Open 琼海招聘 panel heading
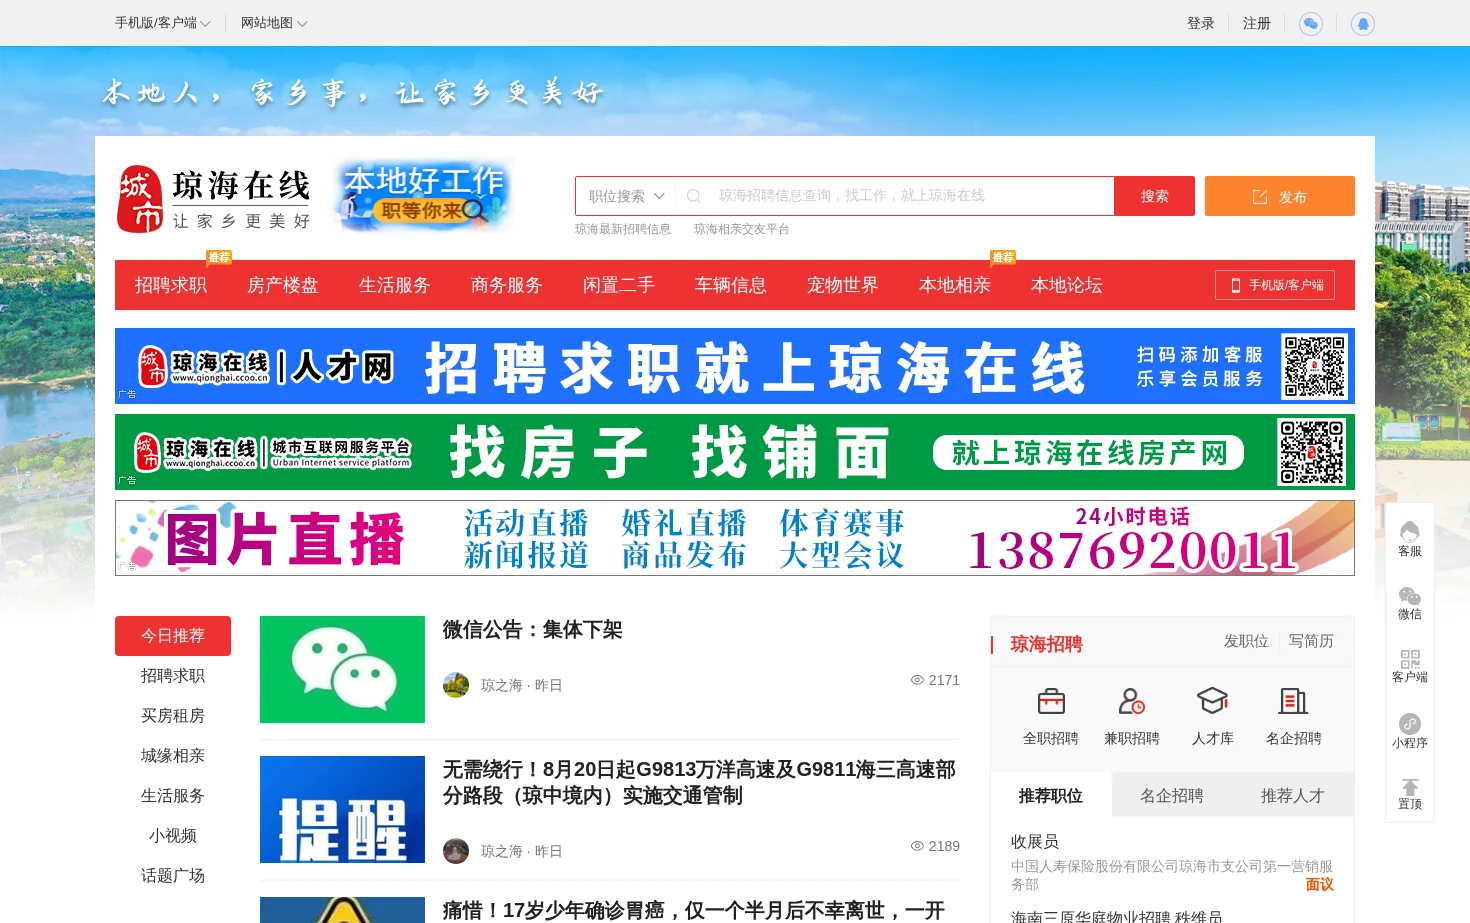The width and height of the screenshot is (1470, 923). [x=1047, y=644]
